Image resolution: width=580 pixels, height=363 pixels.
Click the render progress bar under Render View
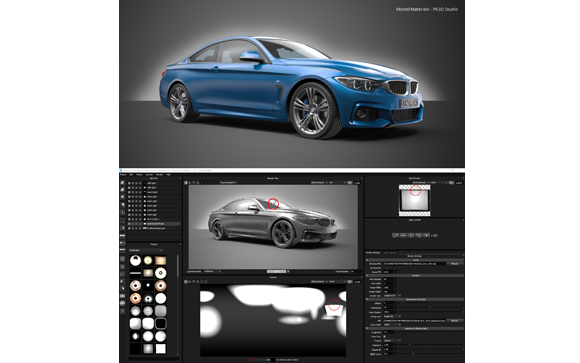pyautogui.click(x=276, y=271)
